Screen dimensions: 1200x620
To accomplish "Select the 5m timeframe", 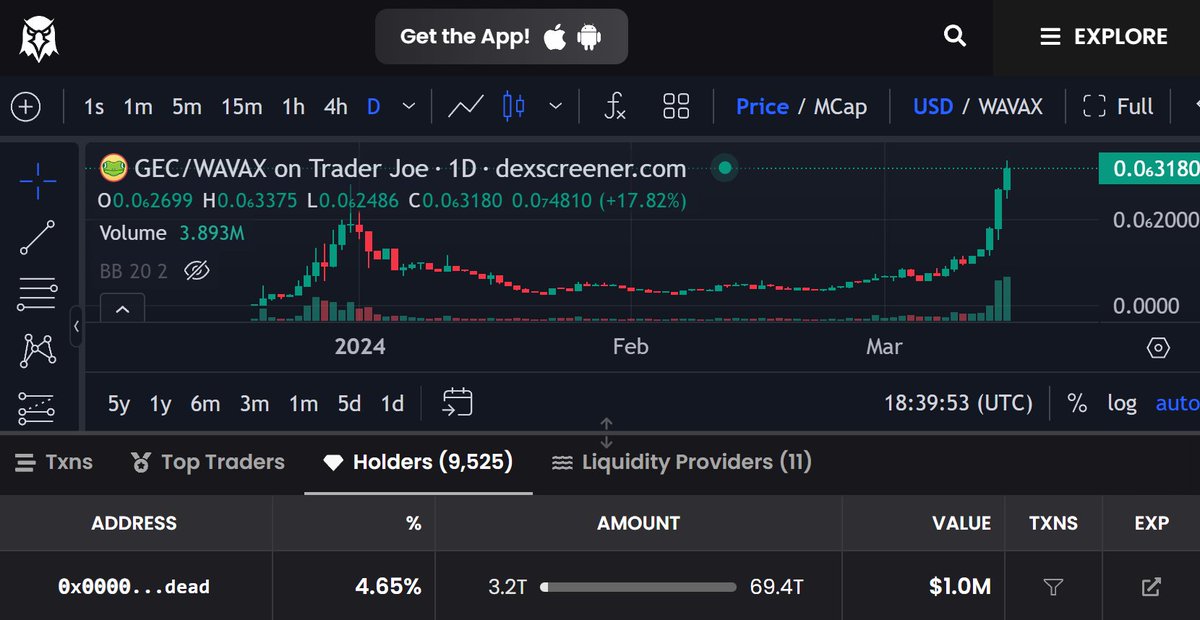I will click(187, 107).
